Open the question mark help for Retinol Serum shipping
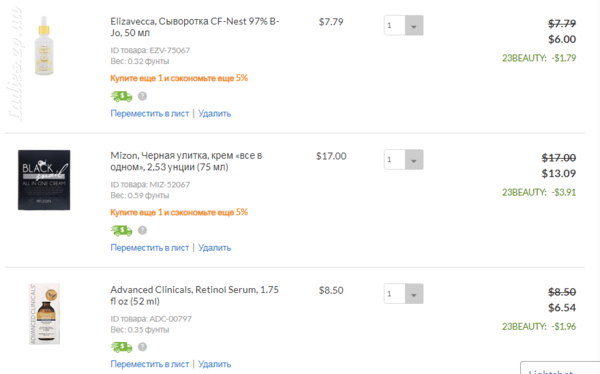The height and width of the screenshot is (374, 600). point(142,347)
